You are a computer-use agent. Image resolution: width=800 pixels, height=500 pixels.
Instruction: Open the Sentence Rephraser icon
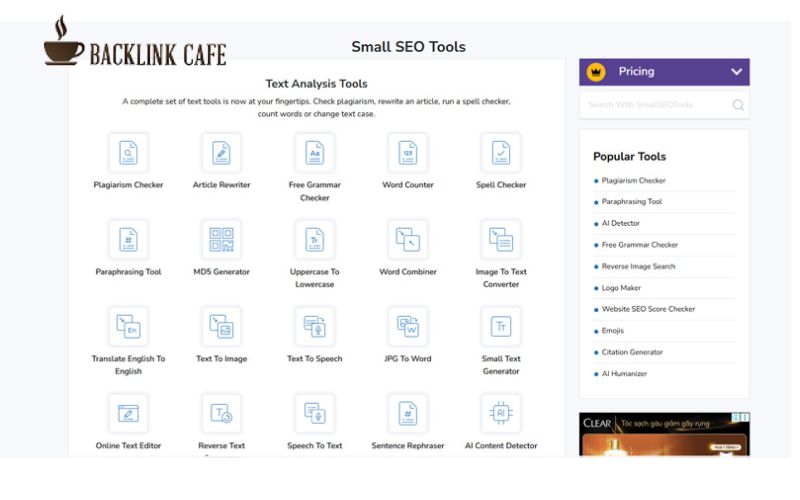click(408, 413)
